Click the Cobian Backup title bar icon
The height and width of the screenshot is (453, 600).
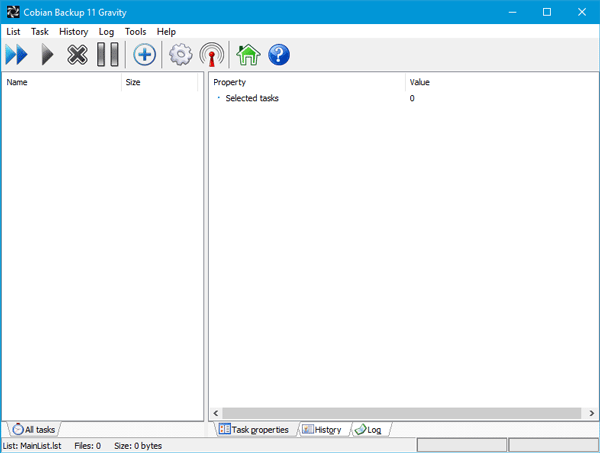point(13,12)
